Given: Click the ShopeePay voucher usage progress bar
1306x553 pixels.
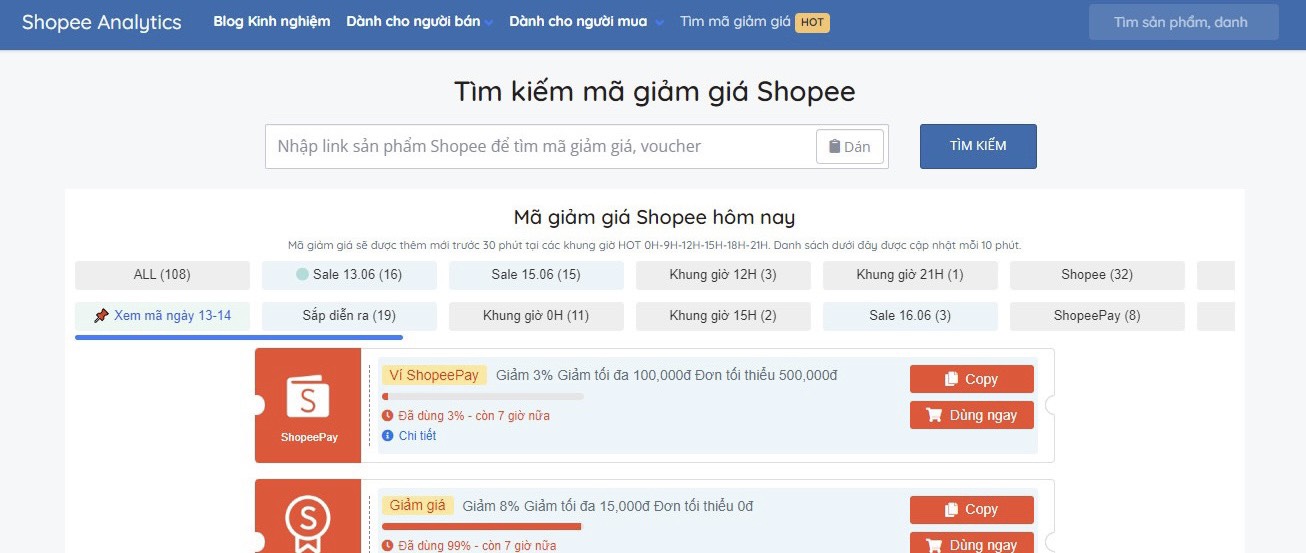Looking at the screenshot, I should pyautogui.click(x=482, y=397).
